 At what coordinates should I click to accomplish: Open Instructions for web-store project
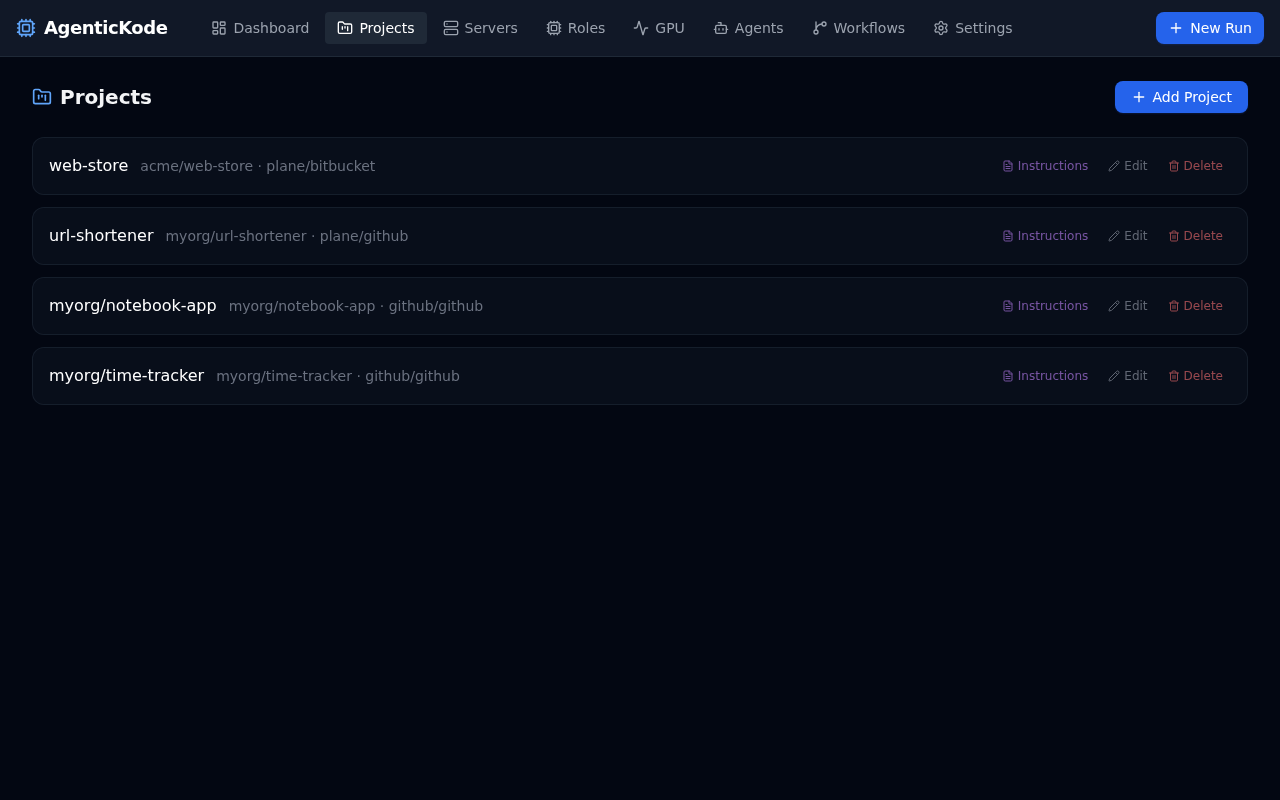[1045, 166]
